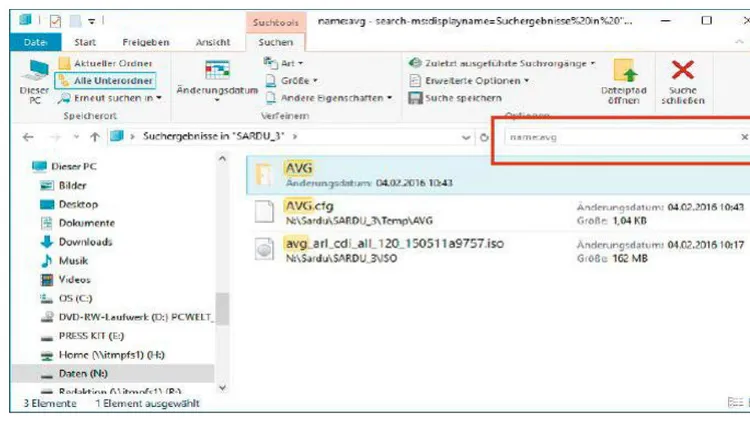
Task: Select avg_arl_cdi_all_120 iso file result
Action: pyautogui.click(x=498, y=250)
